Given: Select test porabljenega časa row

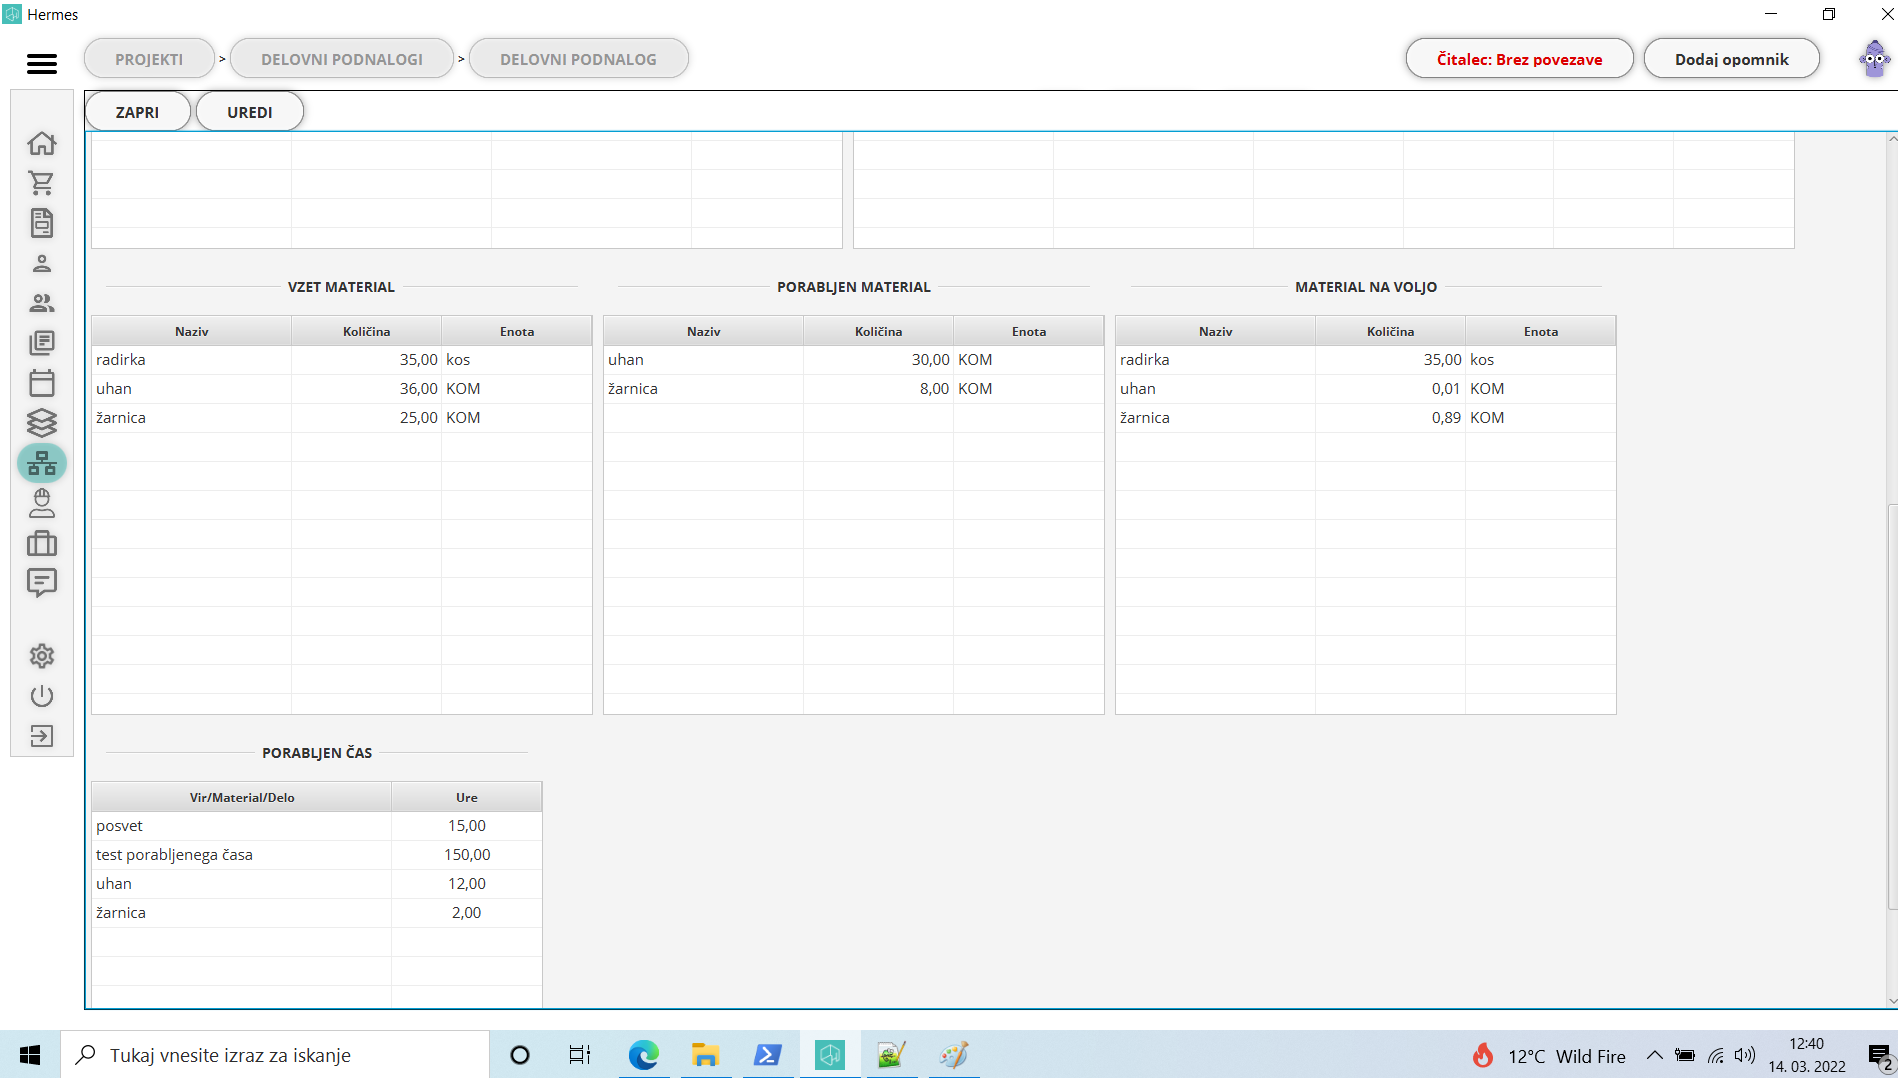Looking at the screenshot, I should [x=316, y=855].
